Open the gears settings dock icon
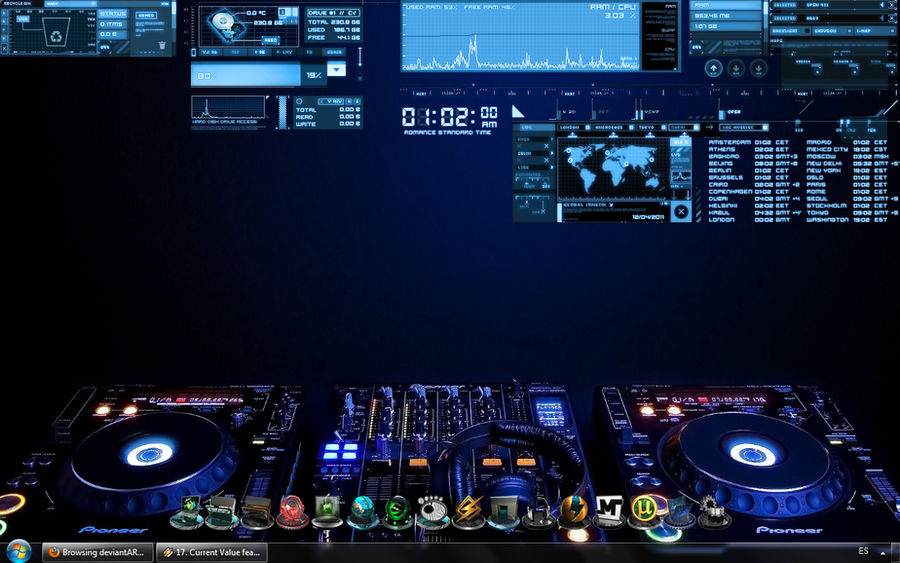Image resolution: width=900 pixels, height=563 pixels. coord(713,512)
